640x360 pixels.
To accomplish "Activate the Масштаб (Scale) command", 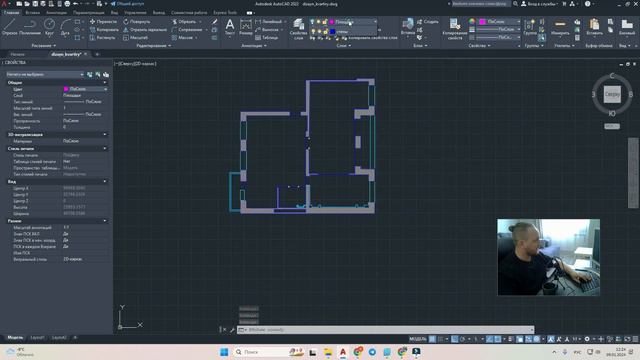I will coord(135,38).
